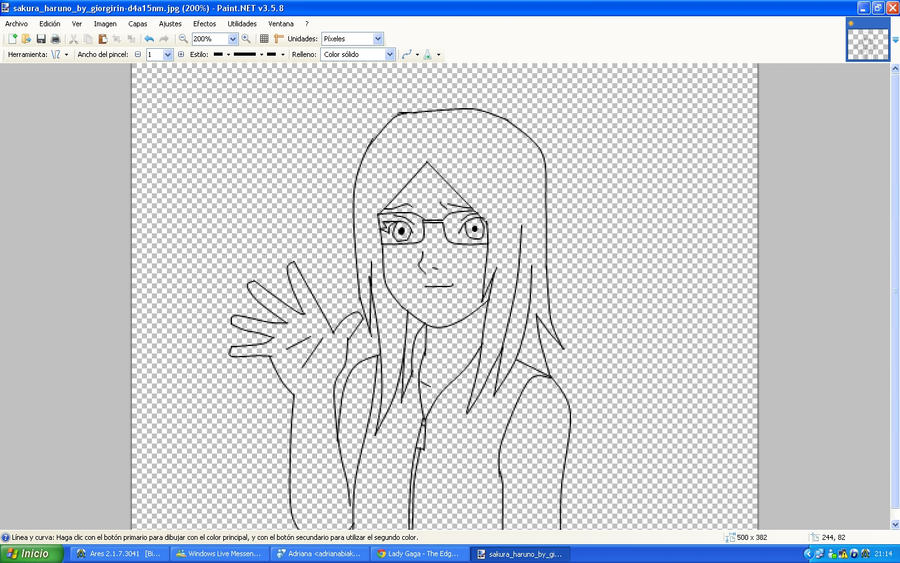900x563 pixels.
Task: Click the Print icon
Action: 55,39
